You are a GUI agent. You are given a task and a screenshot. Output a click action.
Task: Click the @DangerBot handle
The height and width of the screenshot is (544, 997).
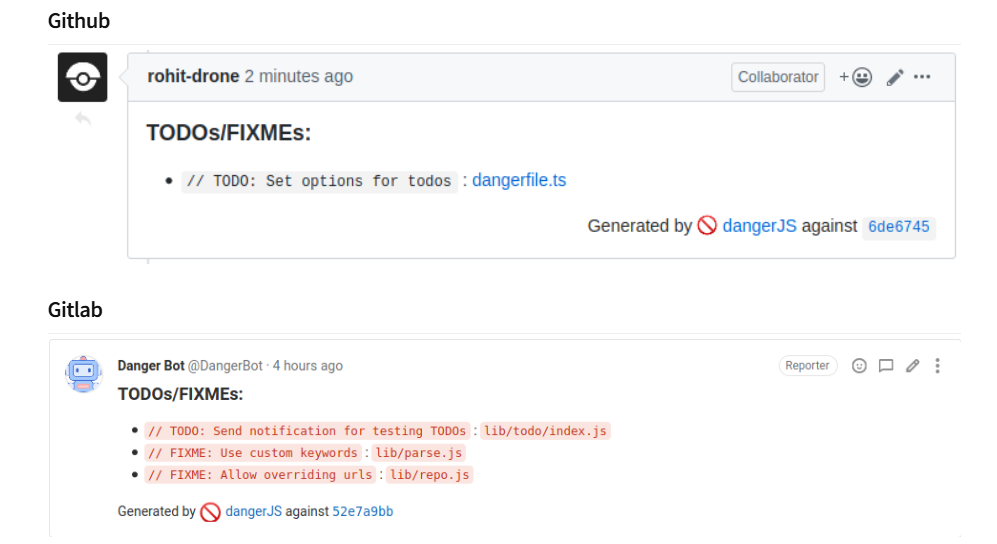(x=225, y=366)
